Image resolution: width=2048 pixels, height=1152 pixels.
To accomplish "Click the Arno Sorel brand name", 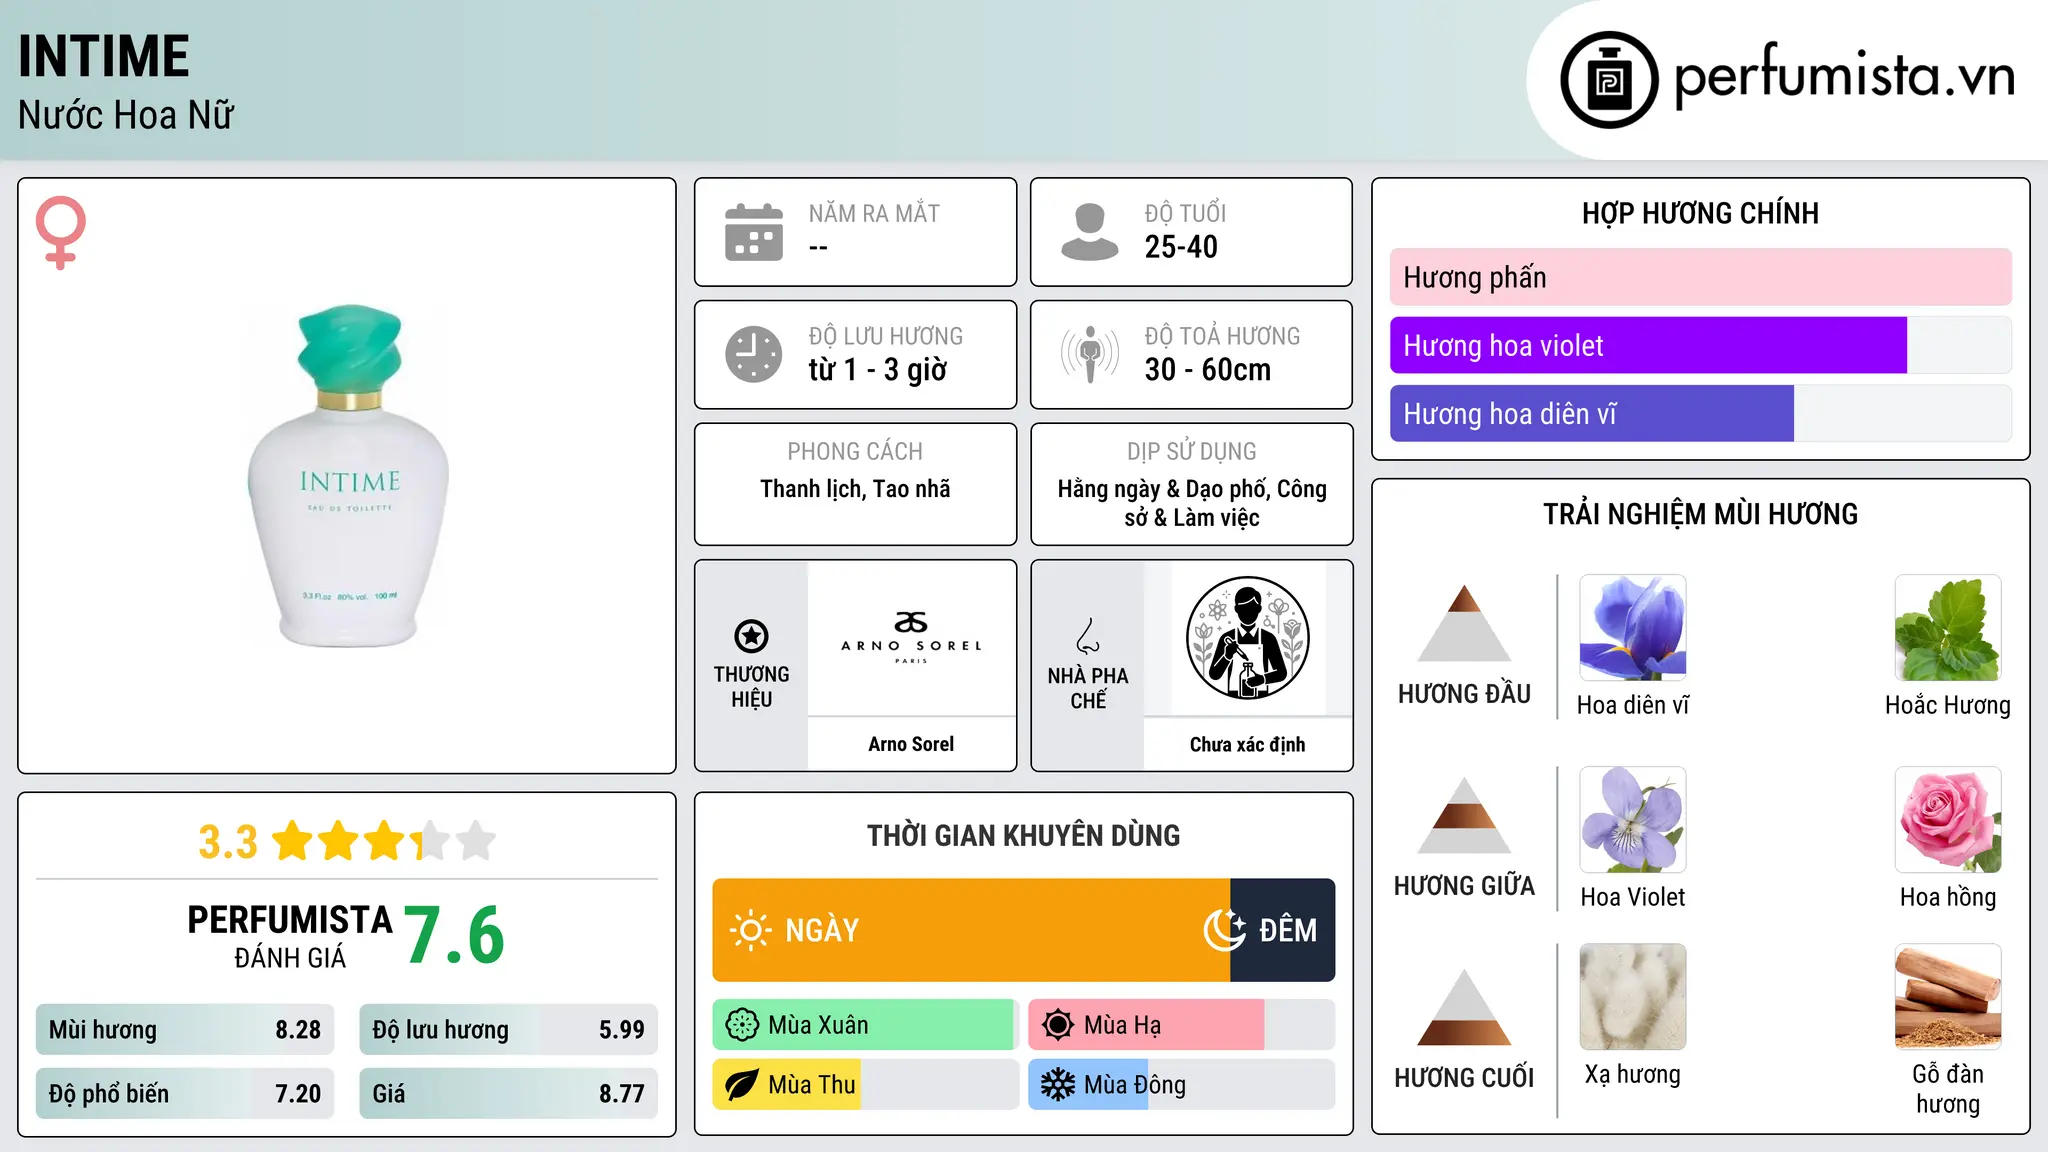I will pyautogui.click(x=911, y=744).
